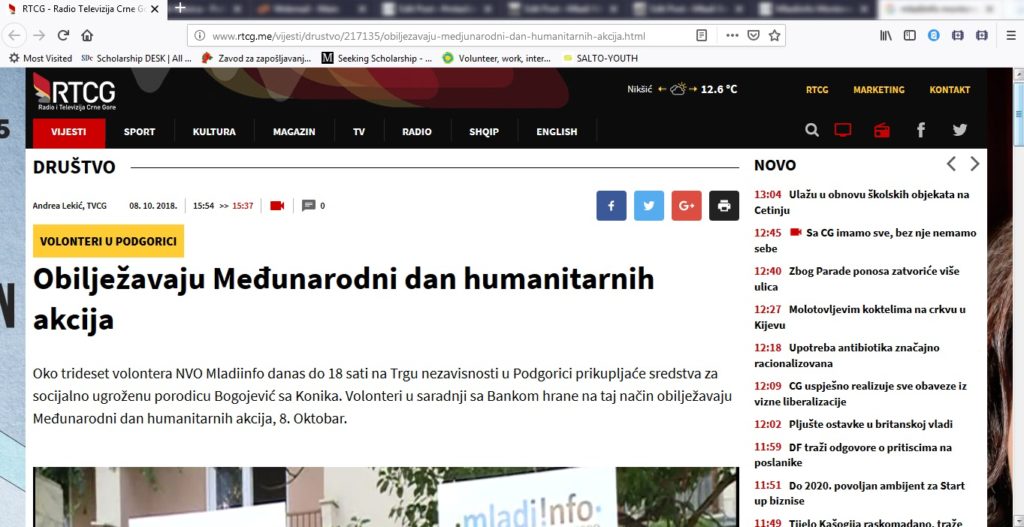The height and width of the screenshot is (527, 1024).
Task: Click the browser vertical scrollbar
Action: pos(1019,300)
